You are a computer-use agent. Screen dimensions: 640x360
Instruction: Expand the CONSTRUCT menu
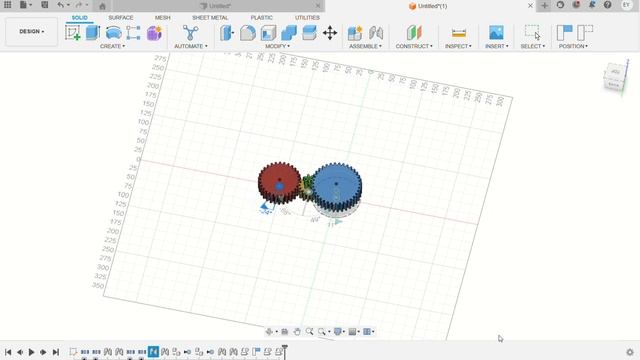[414, 46]
